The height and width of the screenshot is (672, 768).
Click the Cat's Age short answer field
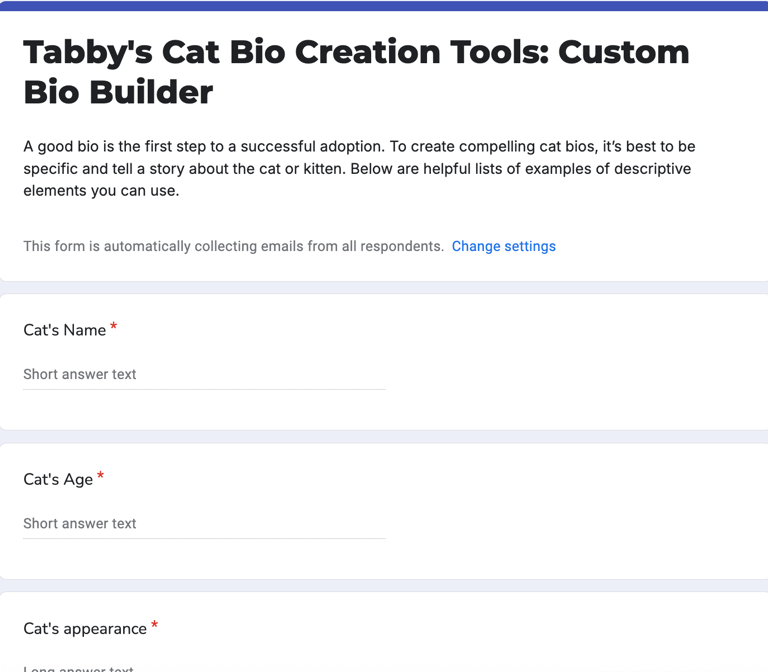(x=204, y=523)
